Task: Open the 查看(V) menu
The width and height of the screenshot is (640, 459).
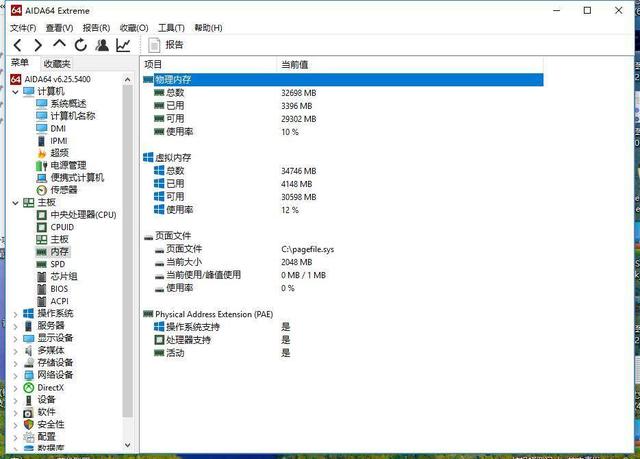Action: [x=60, y=28]
